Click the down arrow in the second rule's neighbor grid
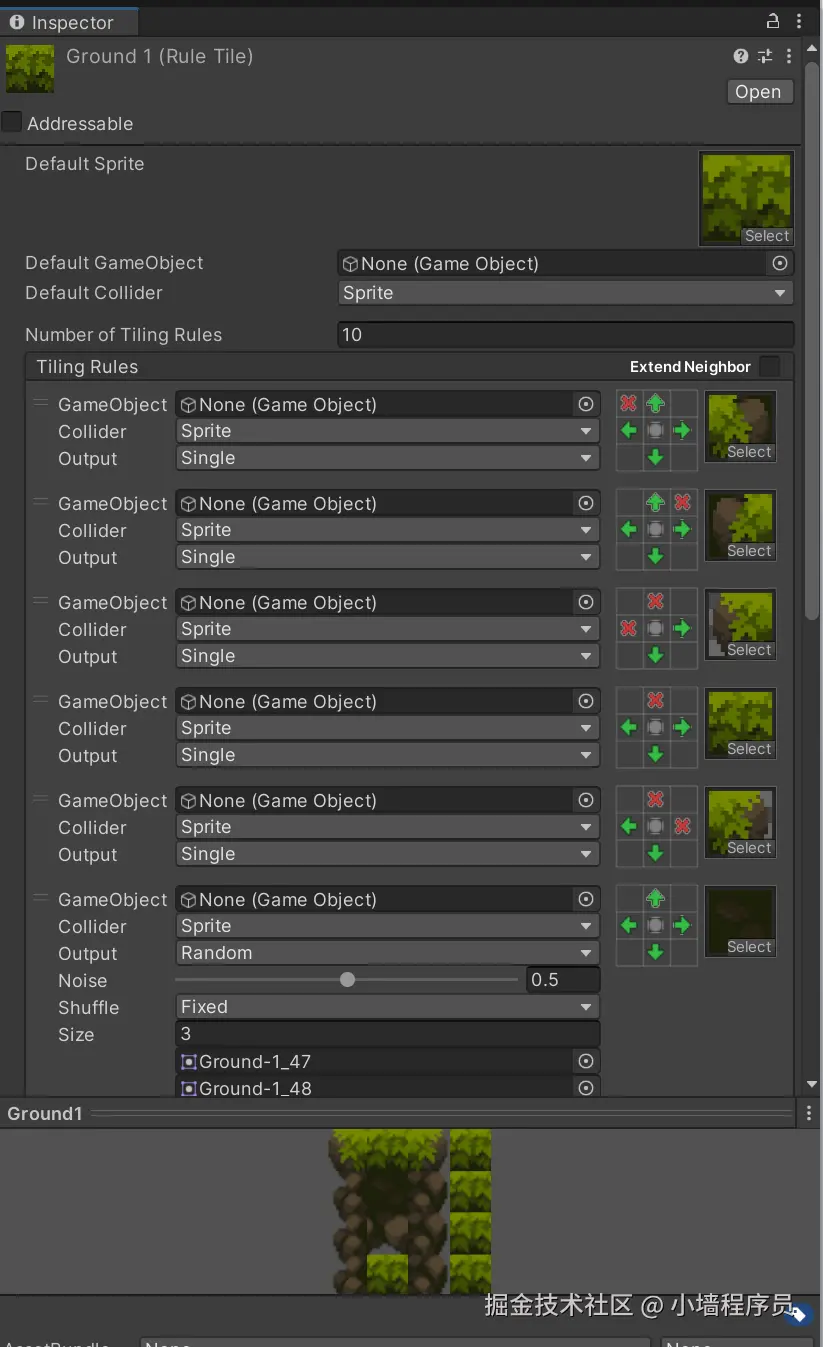The width and height of the screenshot is (823, 1347). click(x=655, y=557)
